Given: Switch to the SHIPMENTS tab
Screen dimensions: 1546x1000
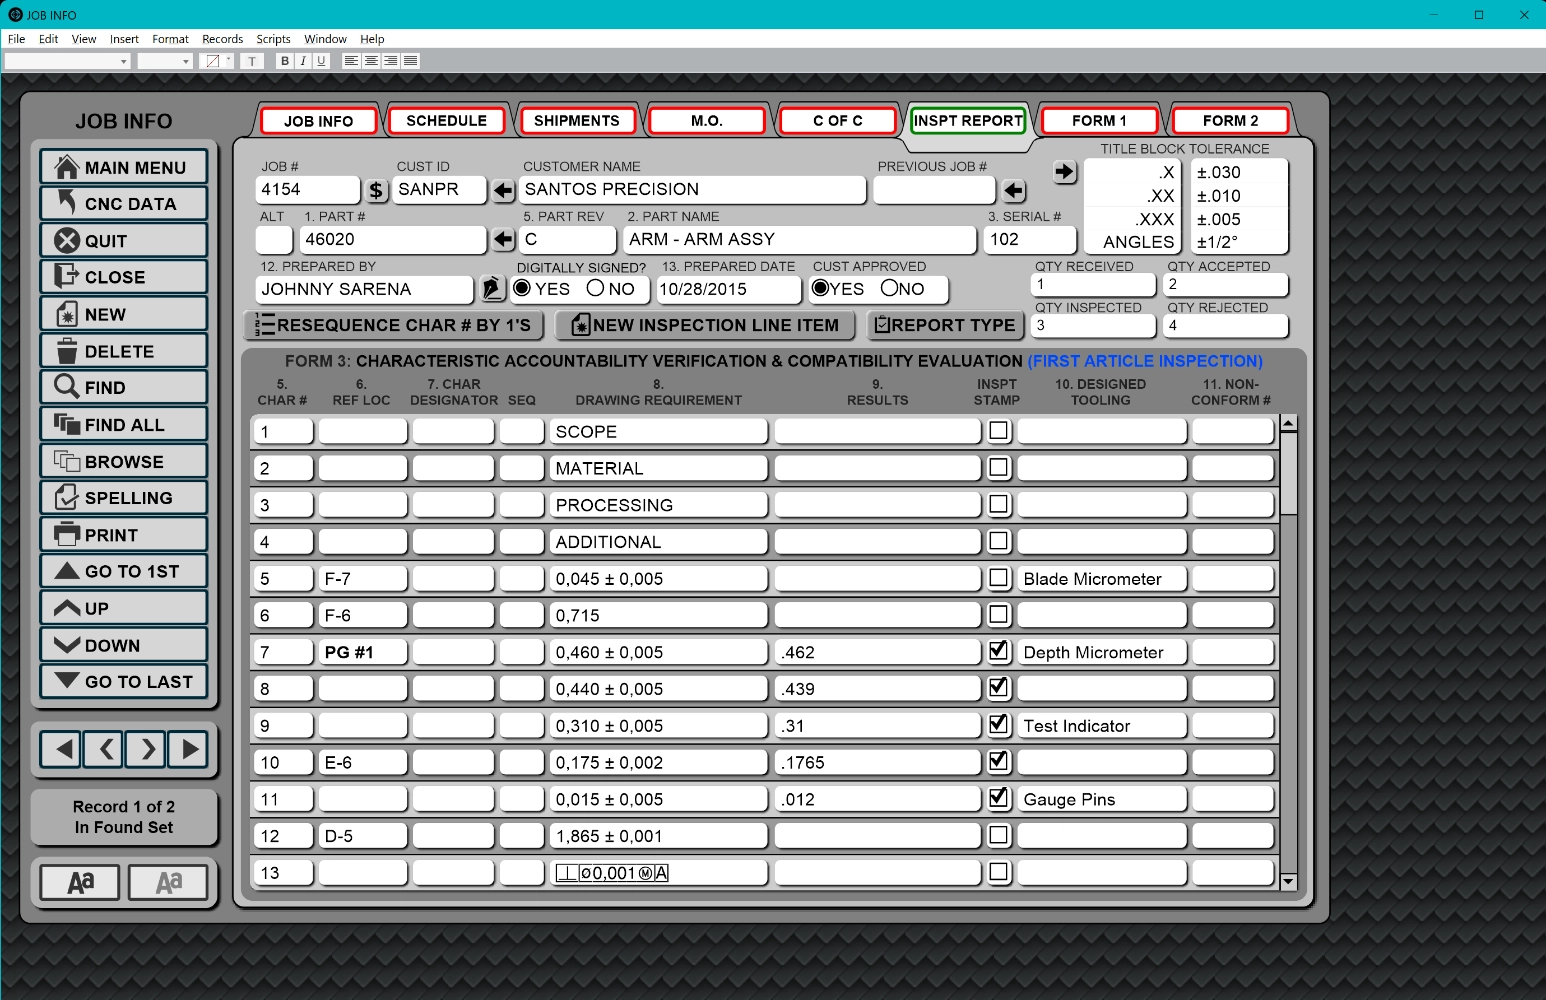Looking at the screenshot, I should [577, 121].
